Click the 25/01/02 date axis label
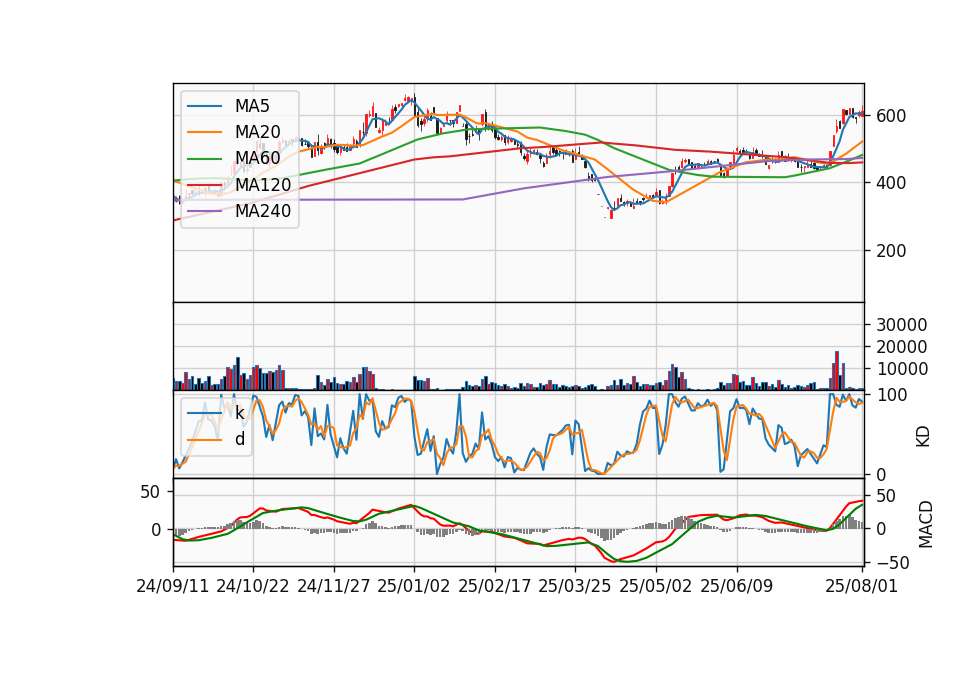This screenshot has width=960, height=690. click(x=414, y=586)
